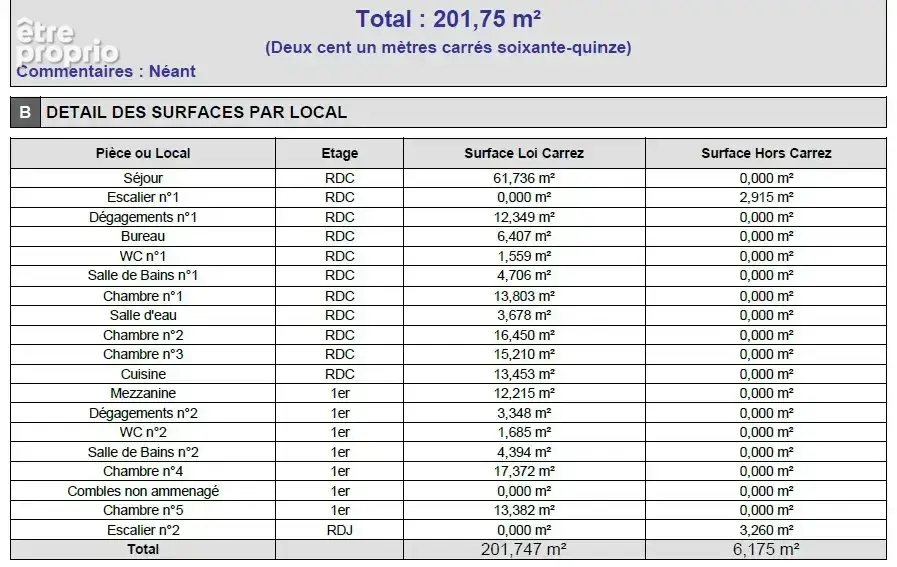Click the value 3,678 m²
897x567 pixels.
click(x=524, y=315)
